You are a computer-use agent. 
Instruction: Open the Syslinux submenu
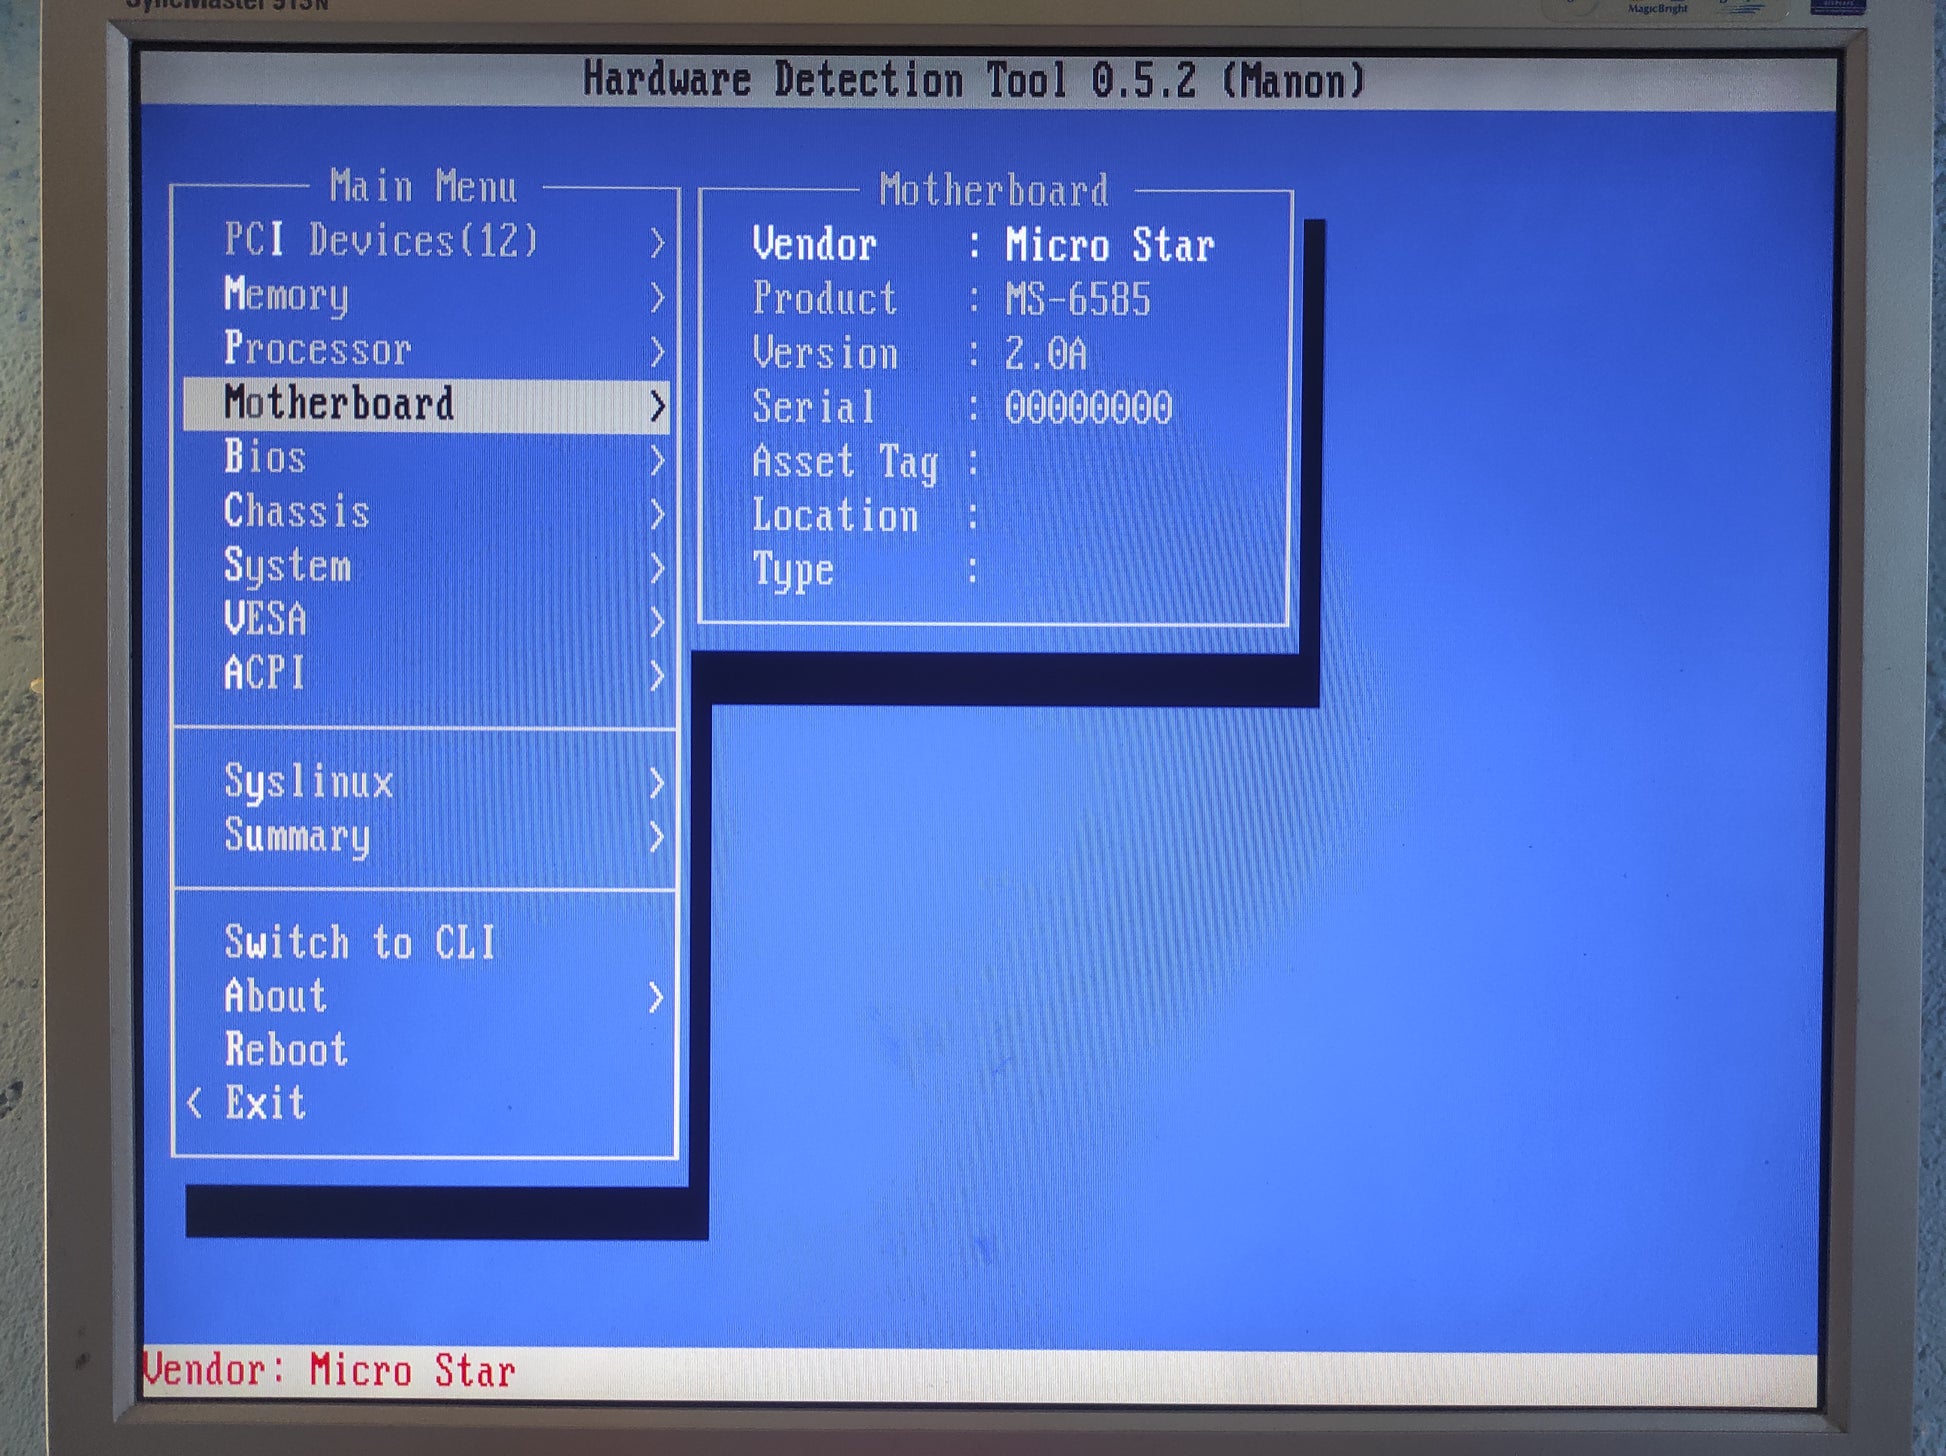point(309,782)
